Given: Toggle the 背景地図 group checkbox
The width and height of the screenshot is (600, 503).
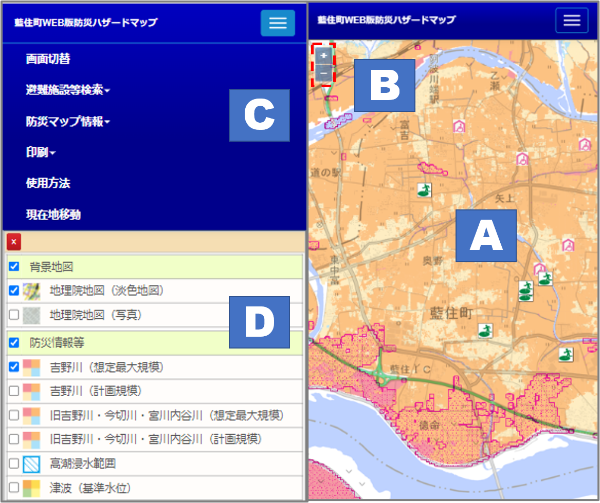Looking at the screenshot, I should tap(14, 266).
